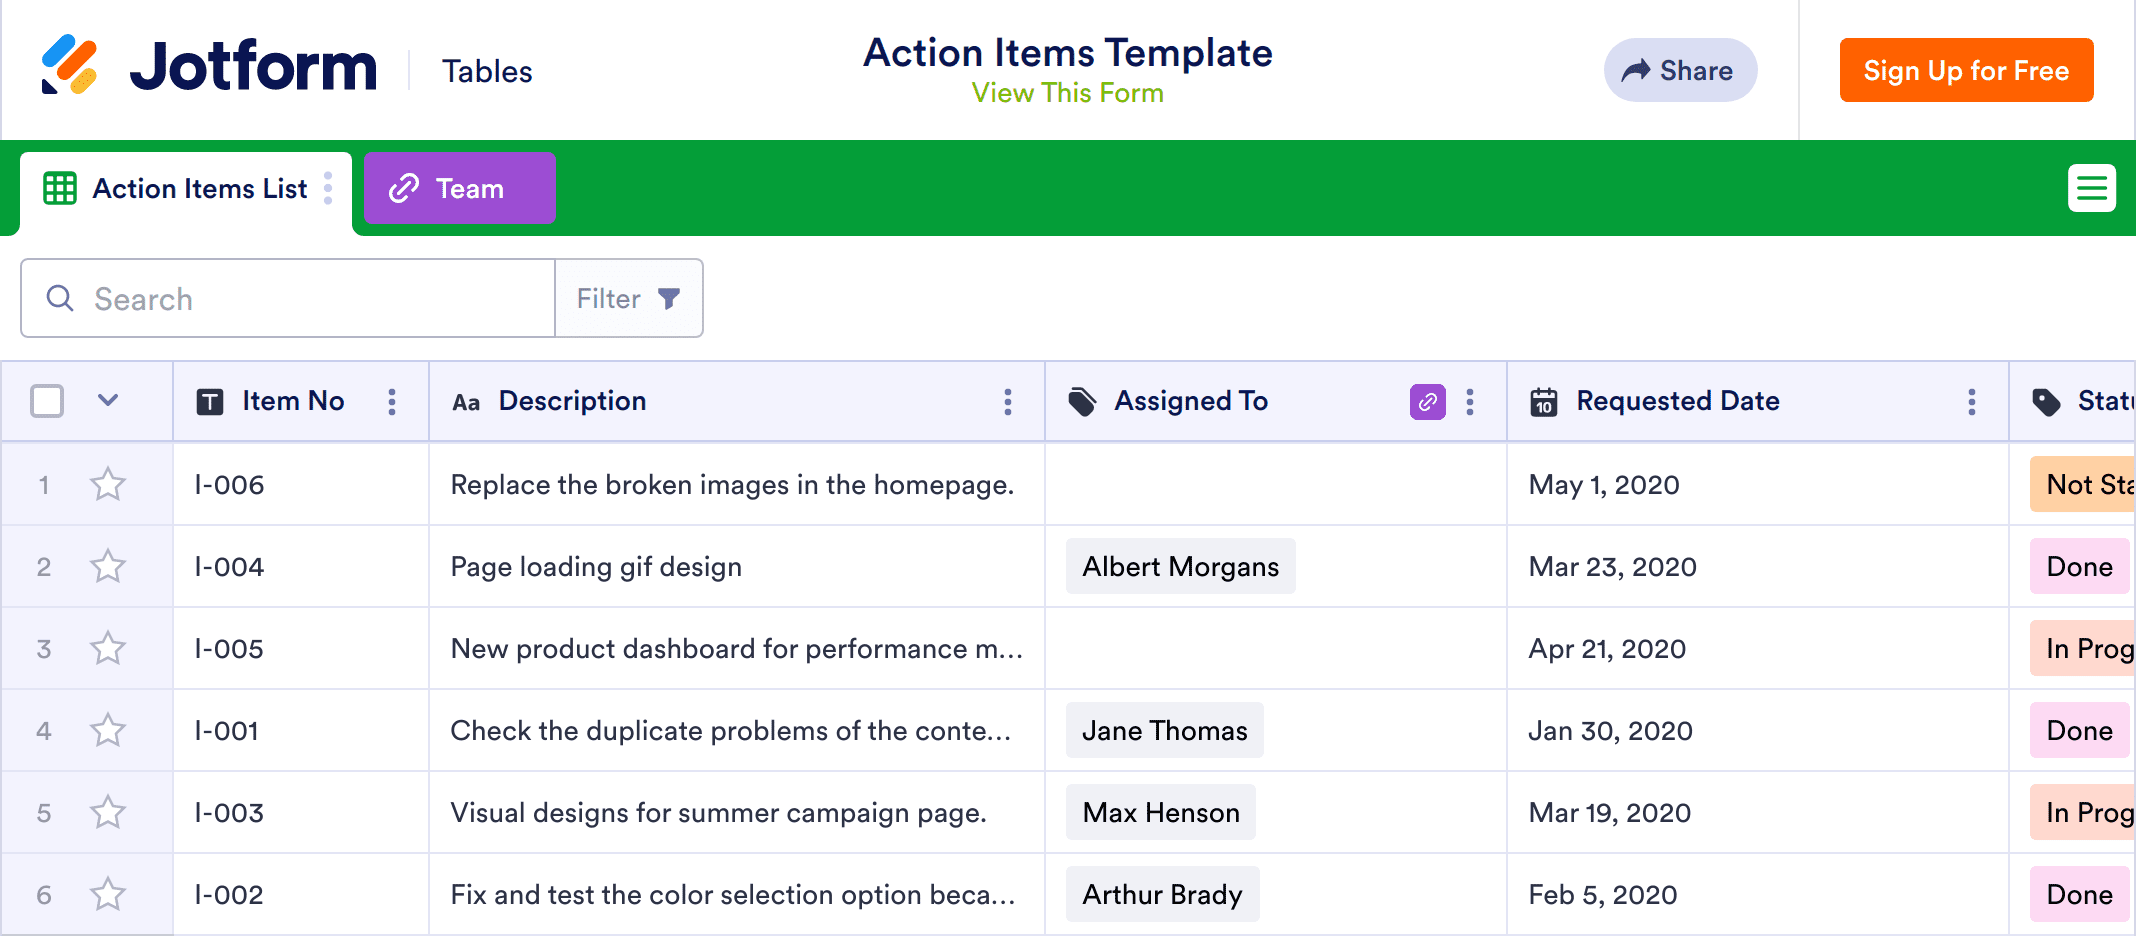This screenshot has width=2136, height=936.
Task: Open Description column options menu
Action: pos(1007,402)
